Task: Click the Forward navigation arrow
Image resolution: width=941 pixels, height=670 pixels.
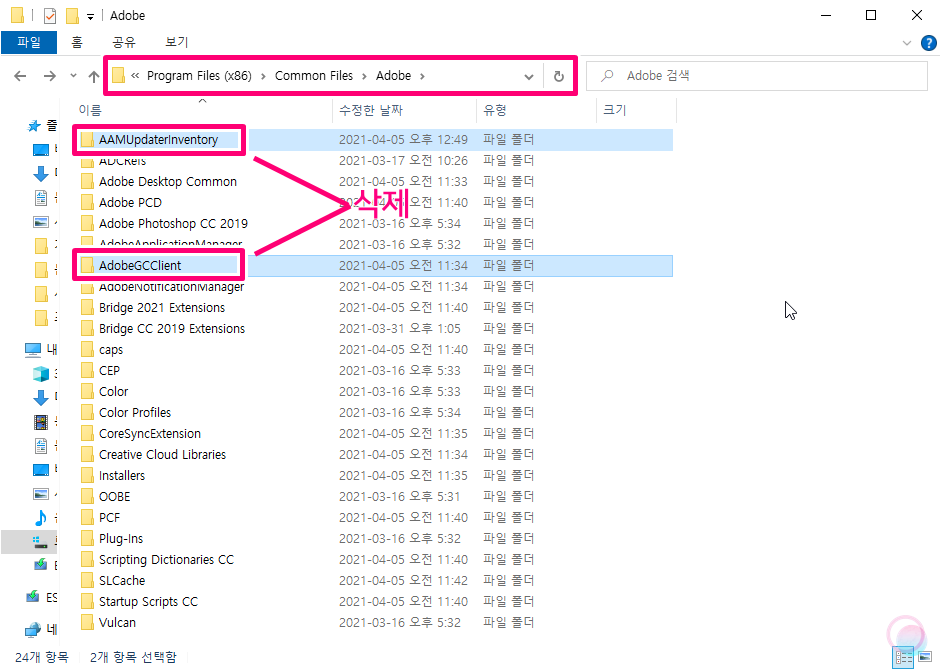Action: pos(50,76)
